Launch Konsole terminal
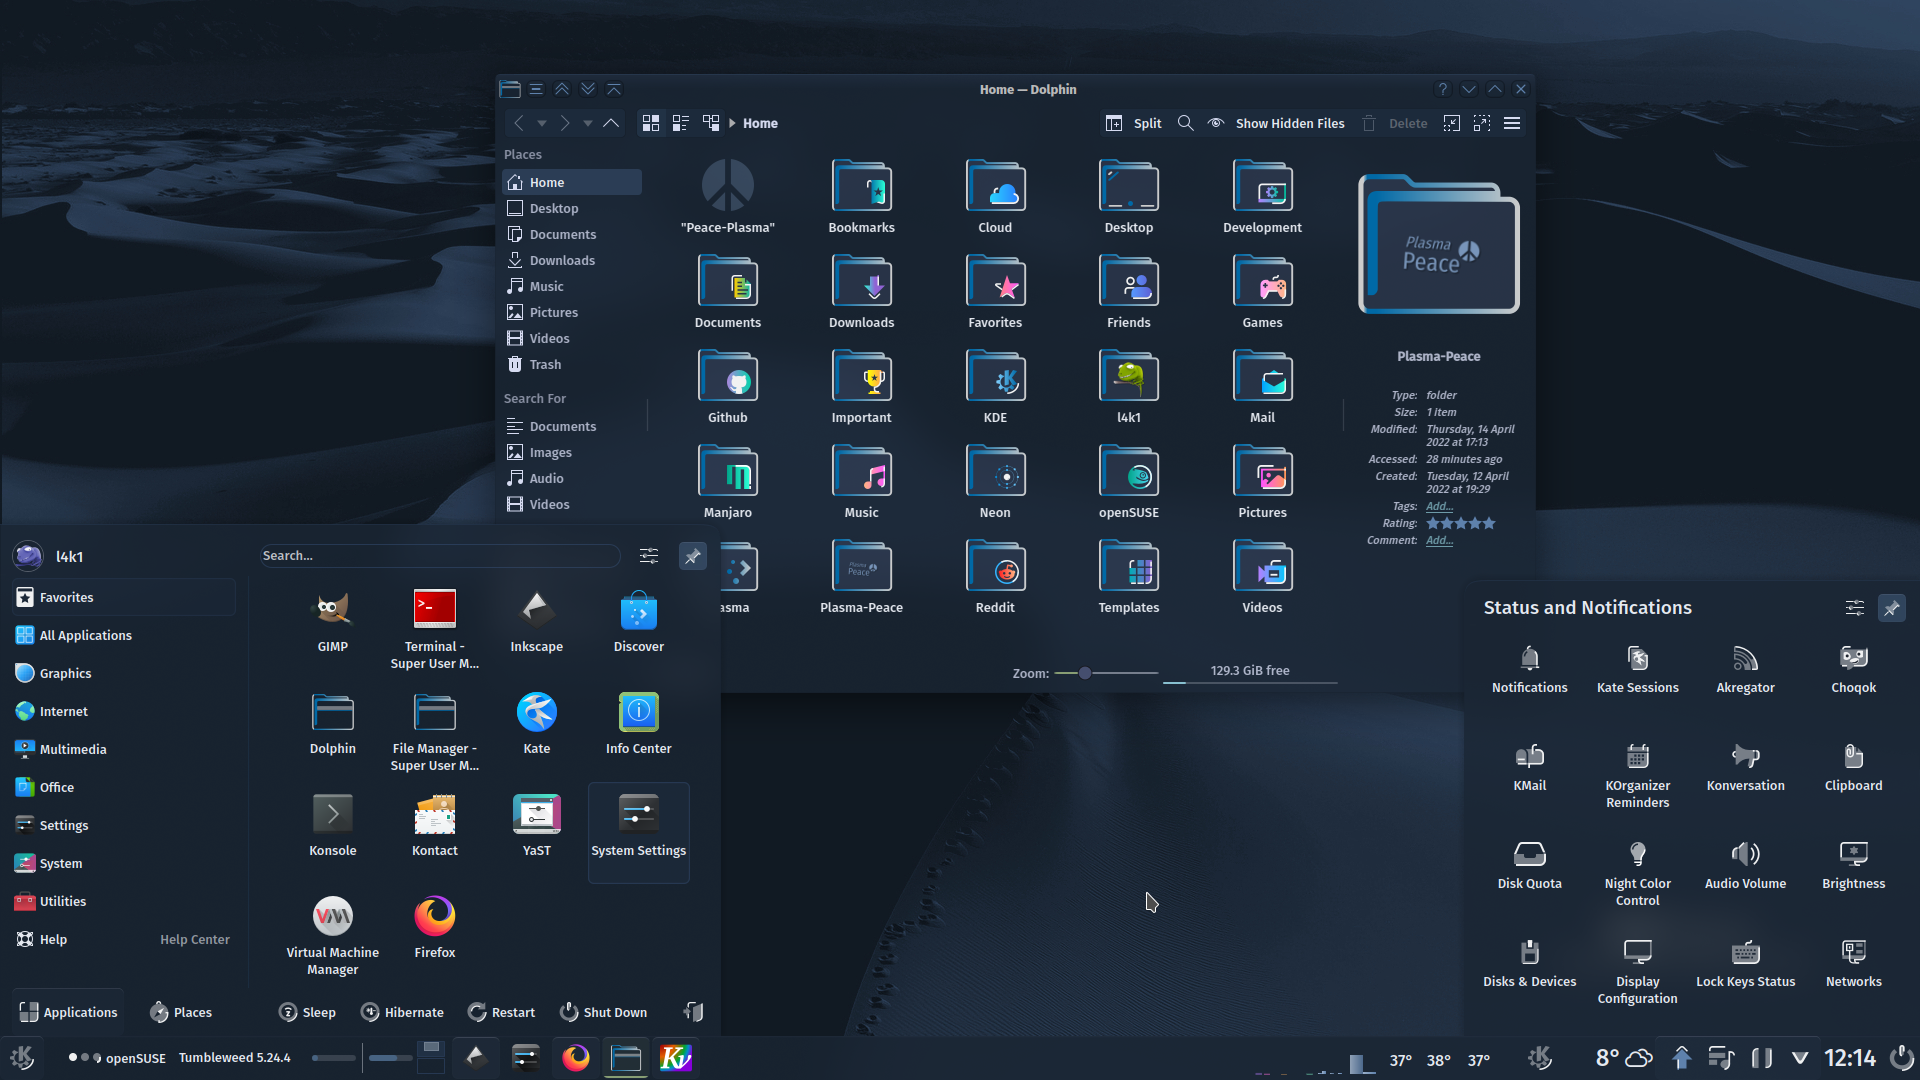Viewport: 1920px width, 1080px height. coord(332,825)
